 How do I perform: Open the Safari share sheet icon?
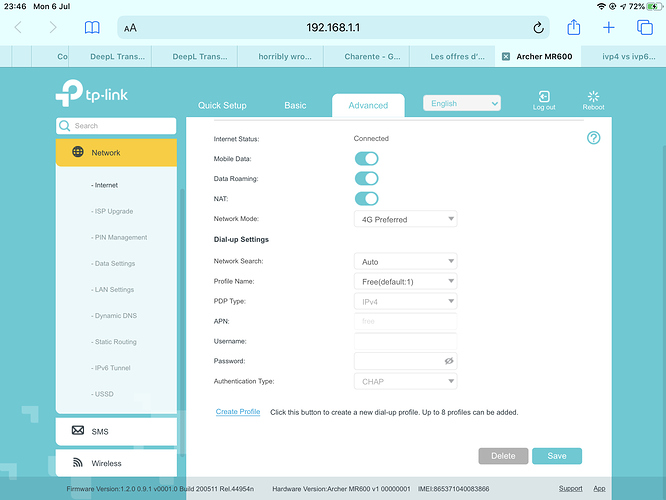(x=573, y=27)
